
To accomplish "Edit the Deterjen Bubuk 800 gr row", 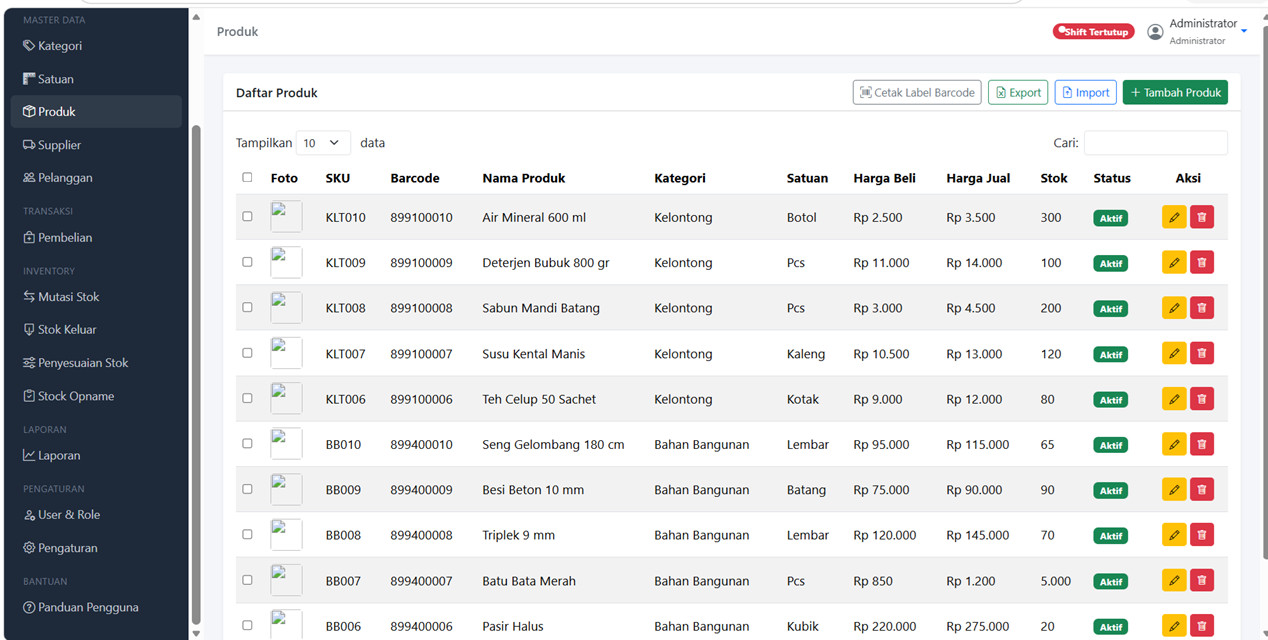I will 1174,262.
